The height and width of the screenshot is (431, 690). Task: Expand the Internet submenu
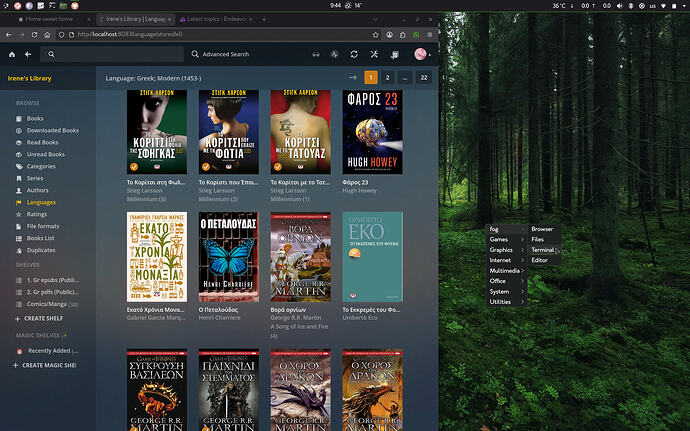[x=501, y=260]
